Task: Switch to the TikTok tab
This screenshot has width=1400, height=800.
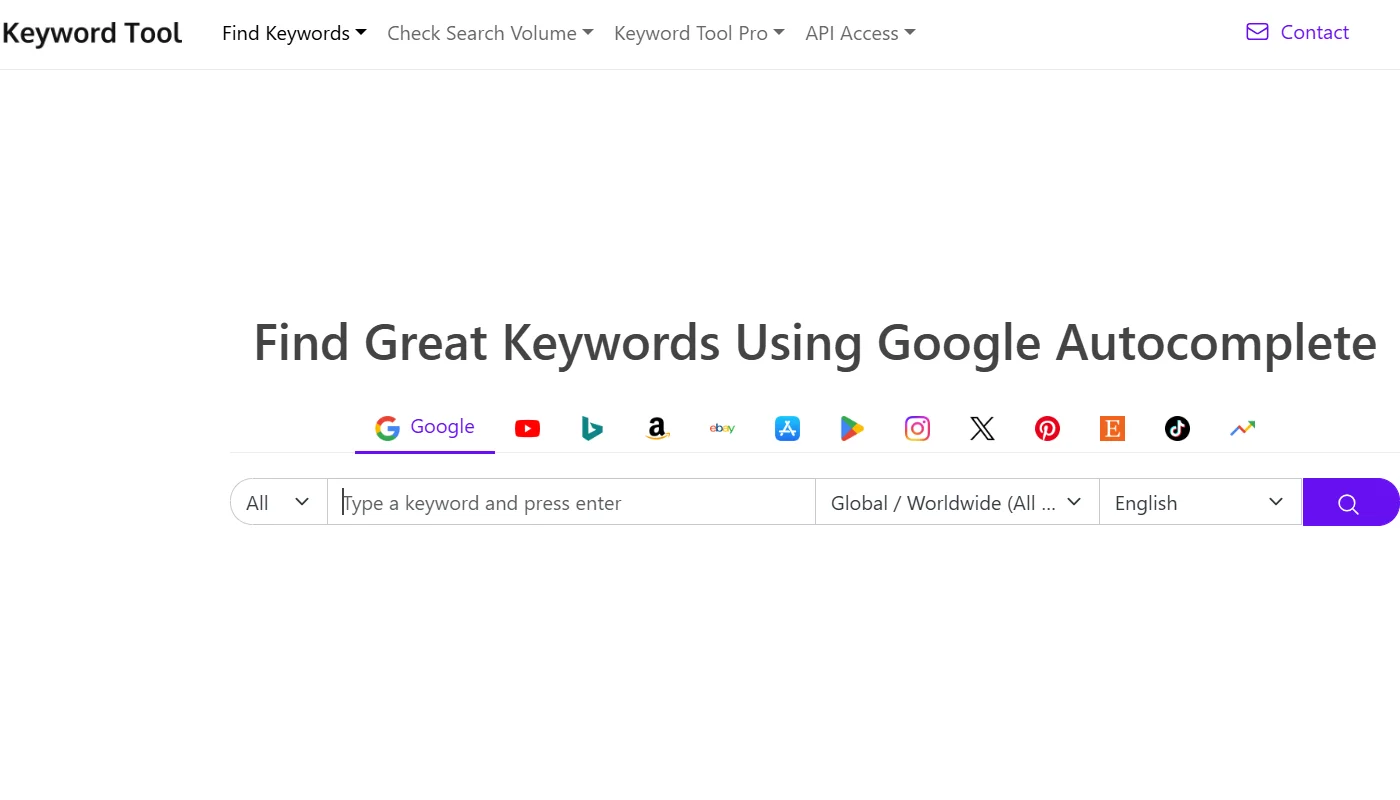Action: [1177, 429]
